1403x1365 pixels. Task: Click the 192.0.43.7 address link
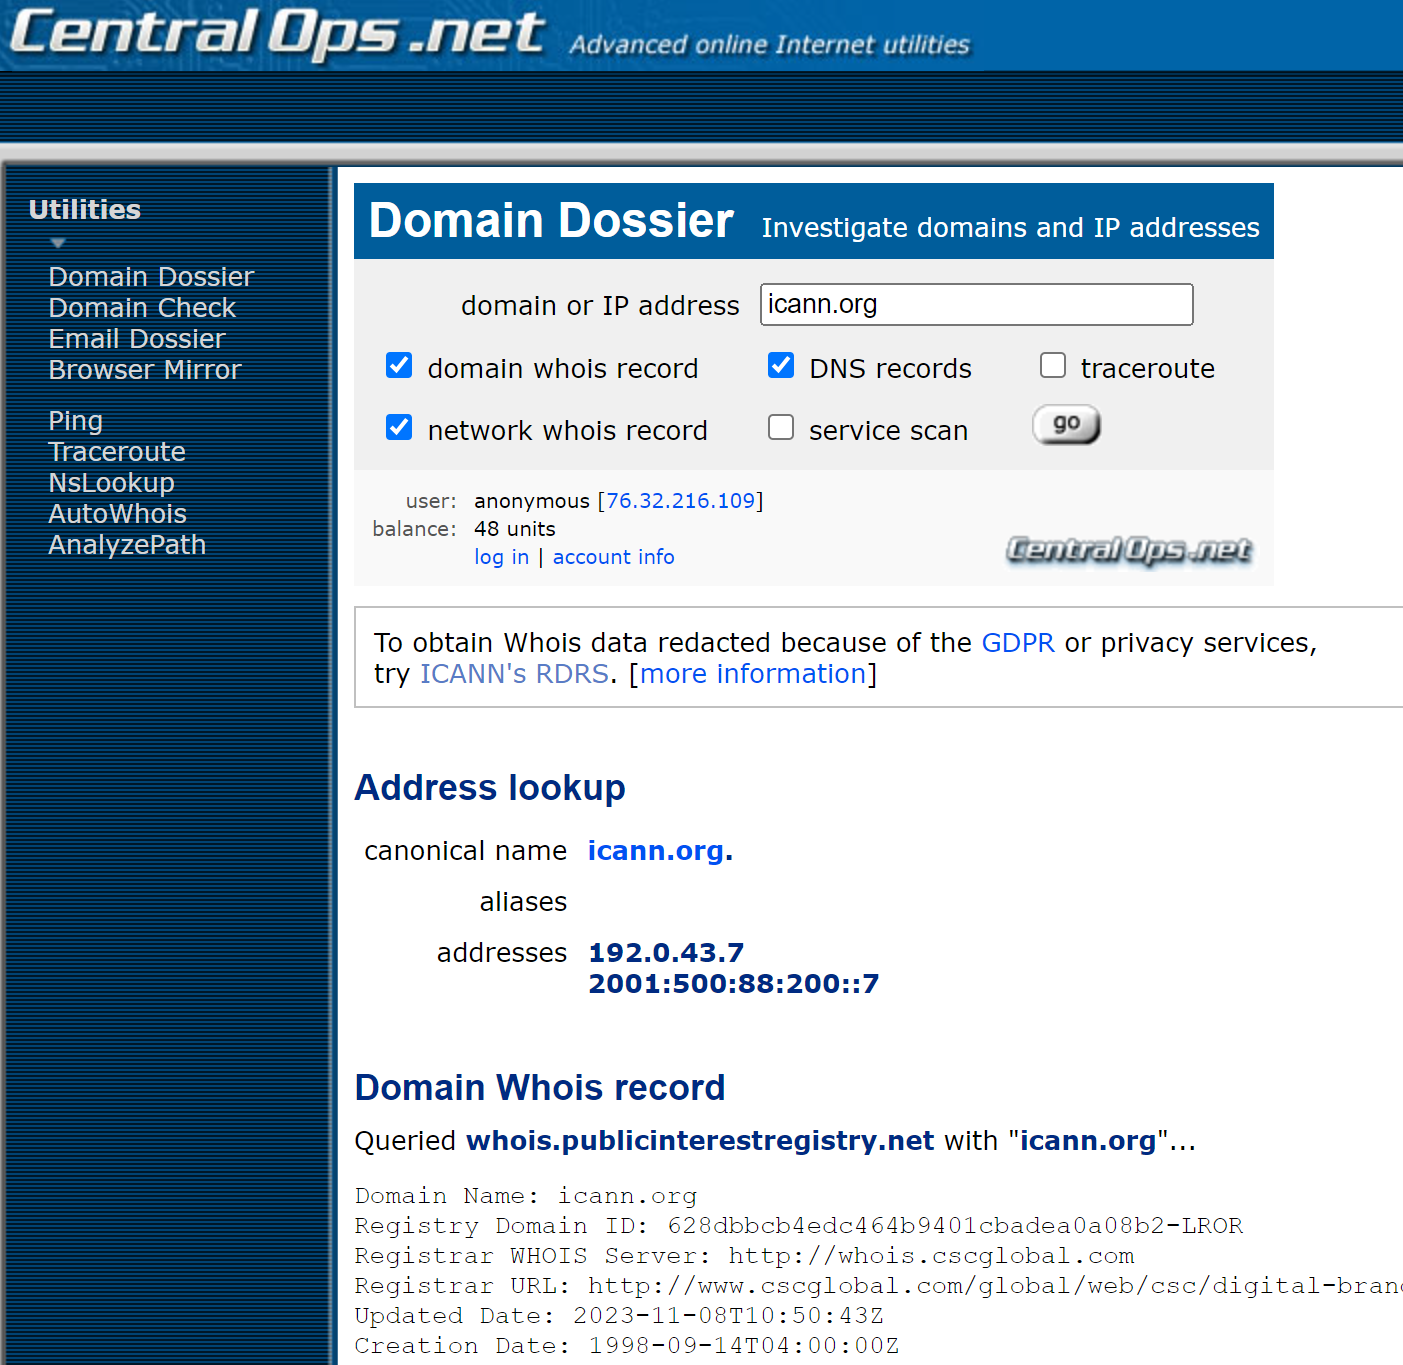666,952
